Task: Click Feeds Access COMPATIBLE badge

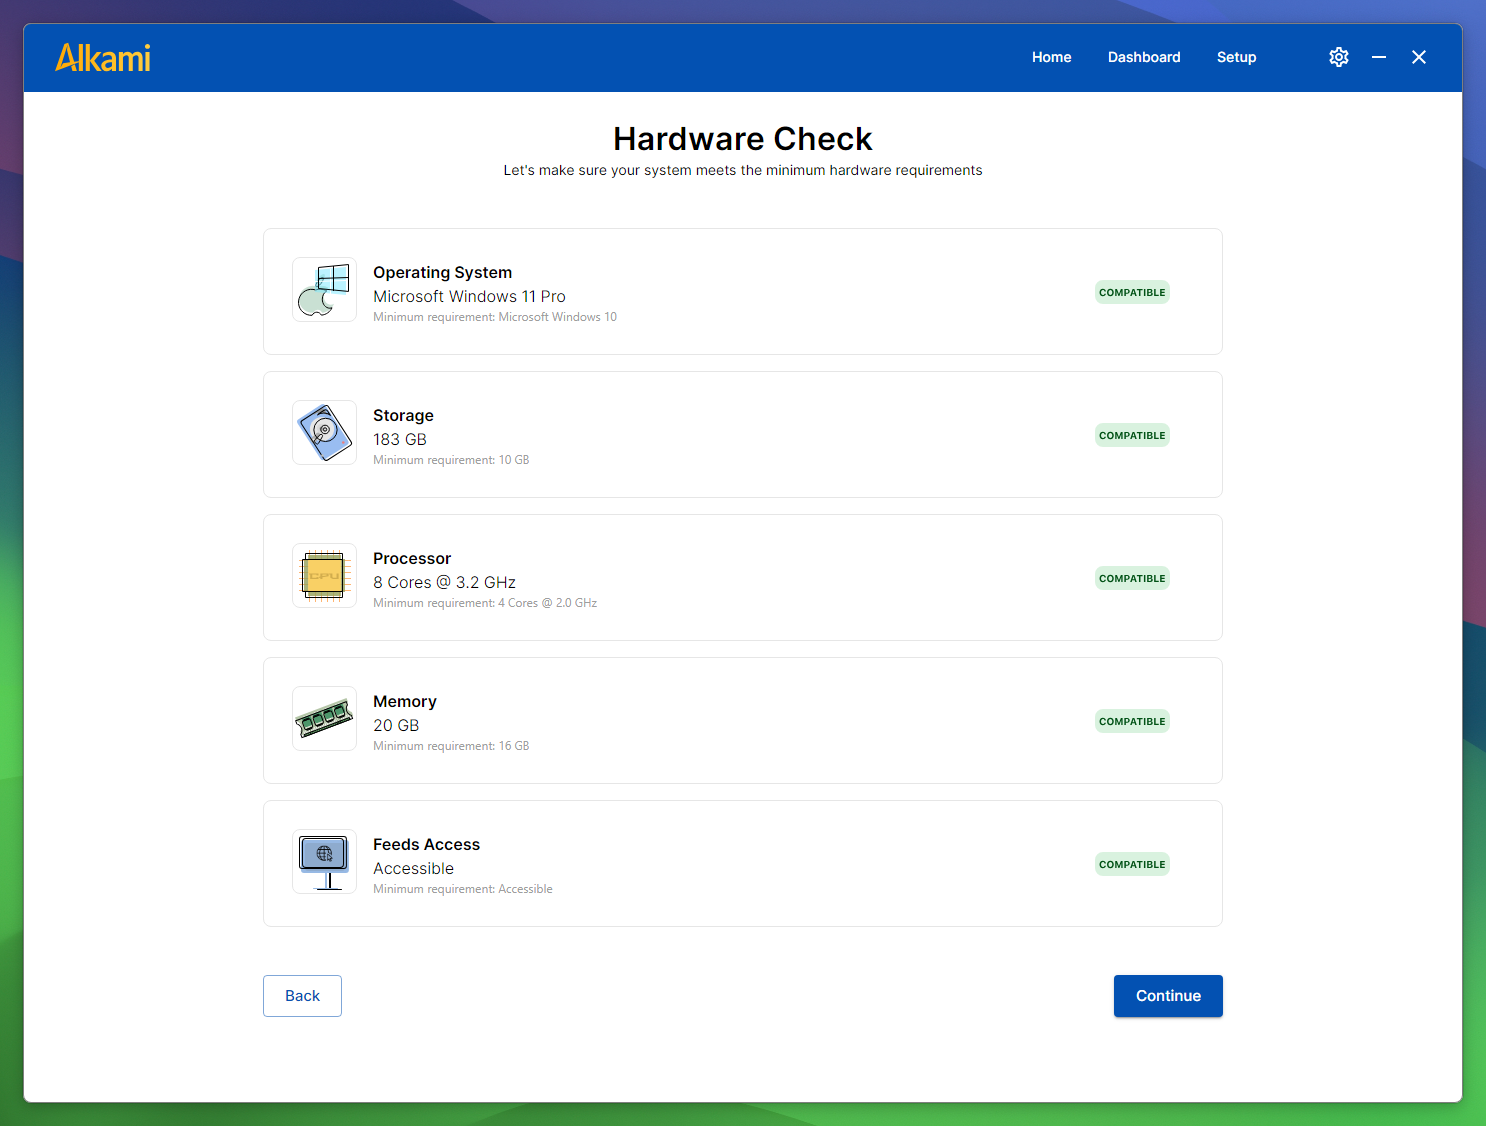Action: click(x=1132, y=864)
